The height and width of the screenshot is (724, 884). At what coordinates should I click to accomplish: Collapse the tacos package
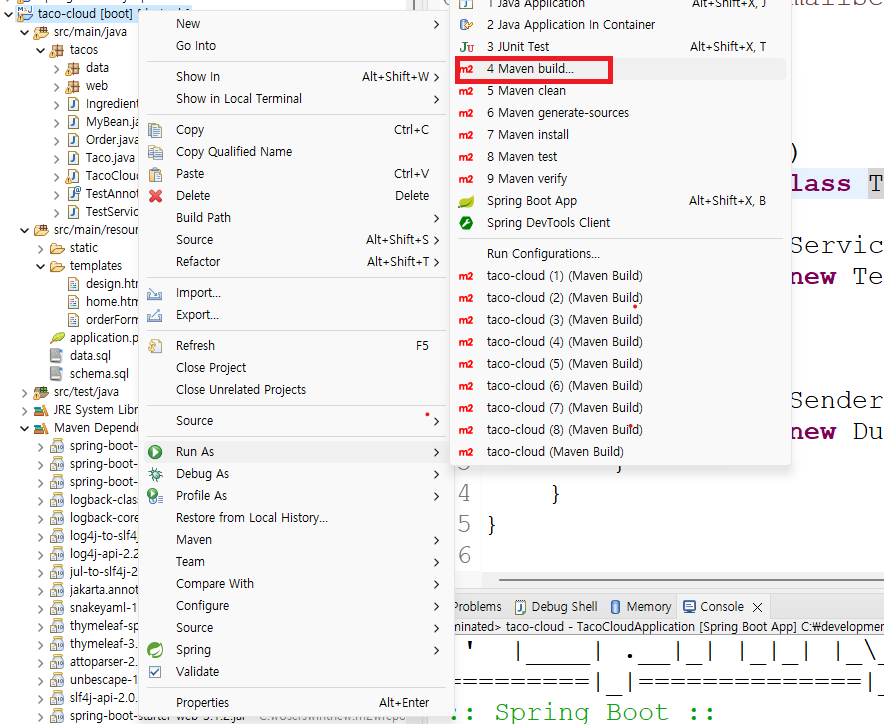40,50
